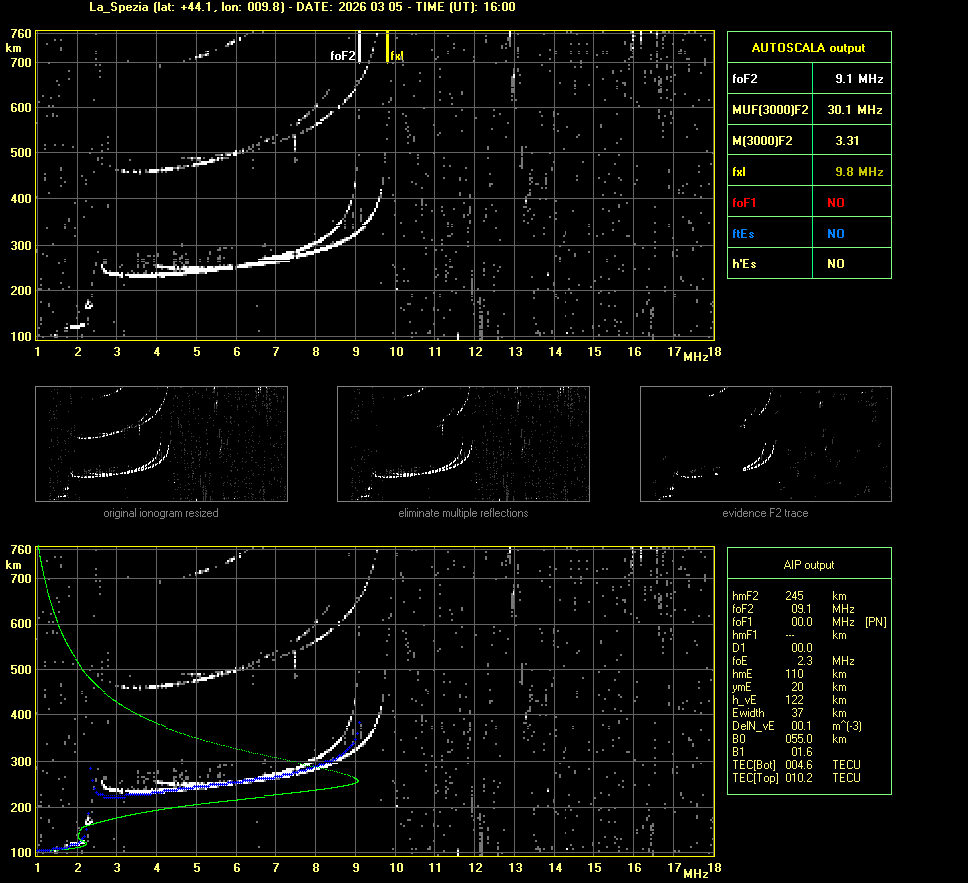Click the 'evidence F2 trace' thumbnail
This screenshot has width=968, height=883.
point(765,444)
